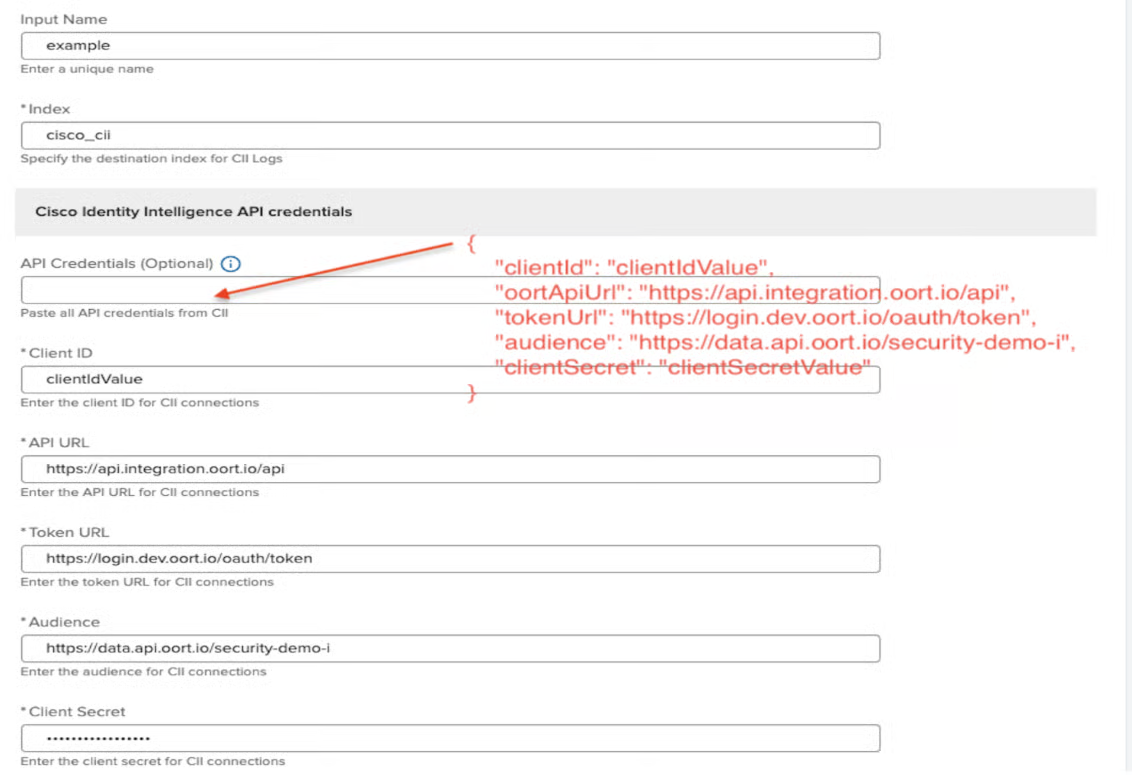Click "Enter the token URL for CII connections" hint
This screenshot has height=775, width=1132.
pos(147,581)
